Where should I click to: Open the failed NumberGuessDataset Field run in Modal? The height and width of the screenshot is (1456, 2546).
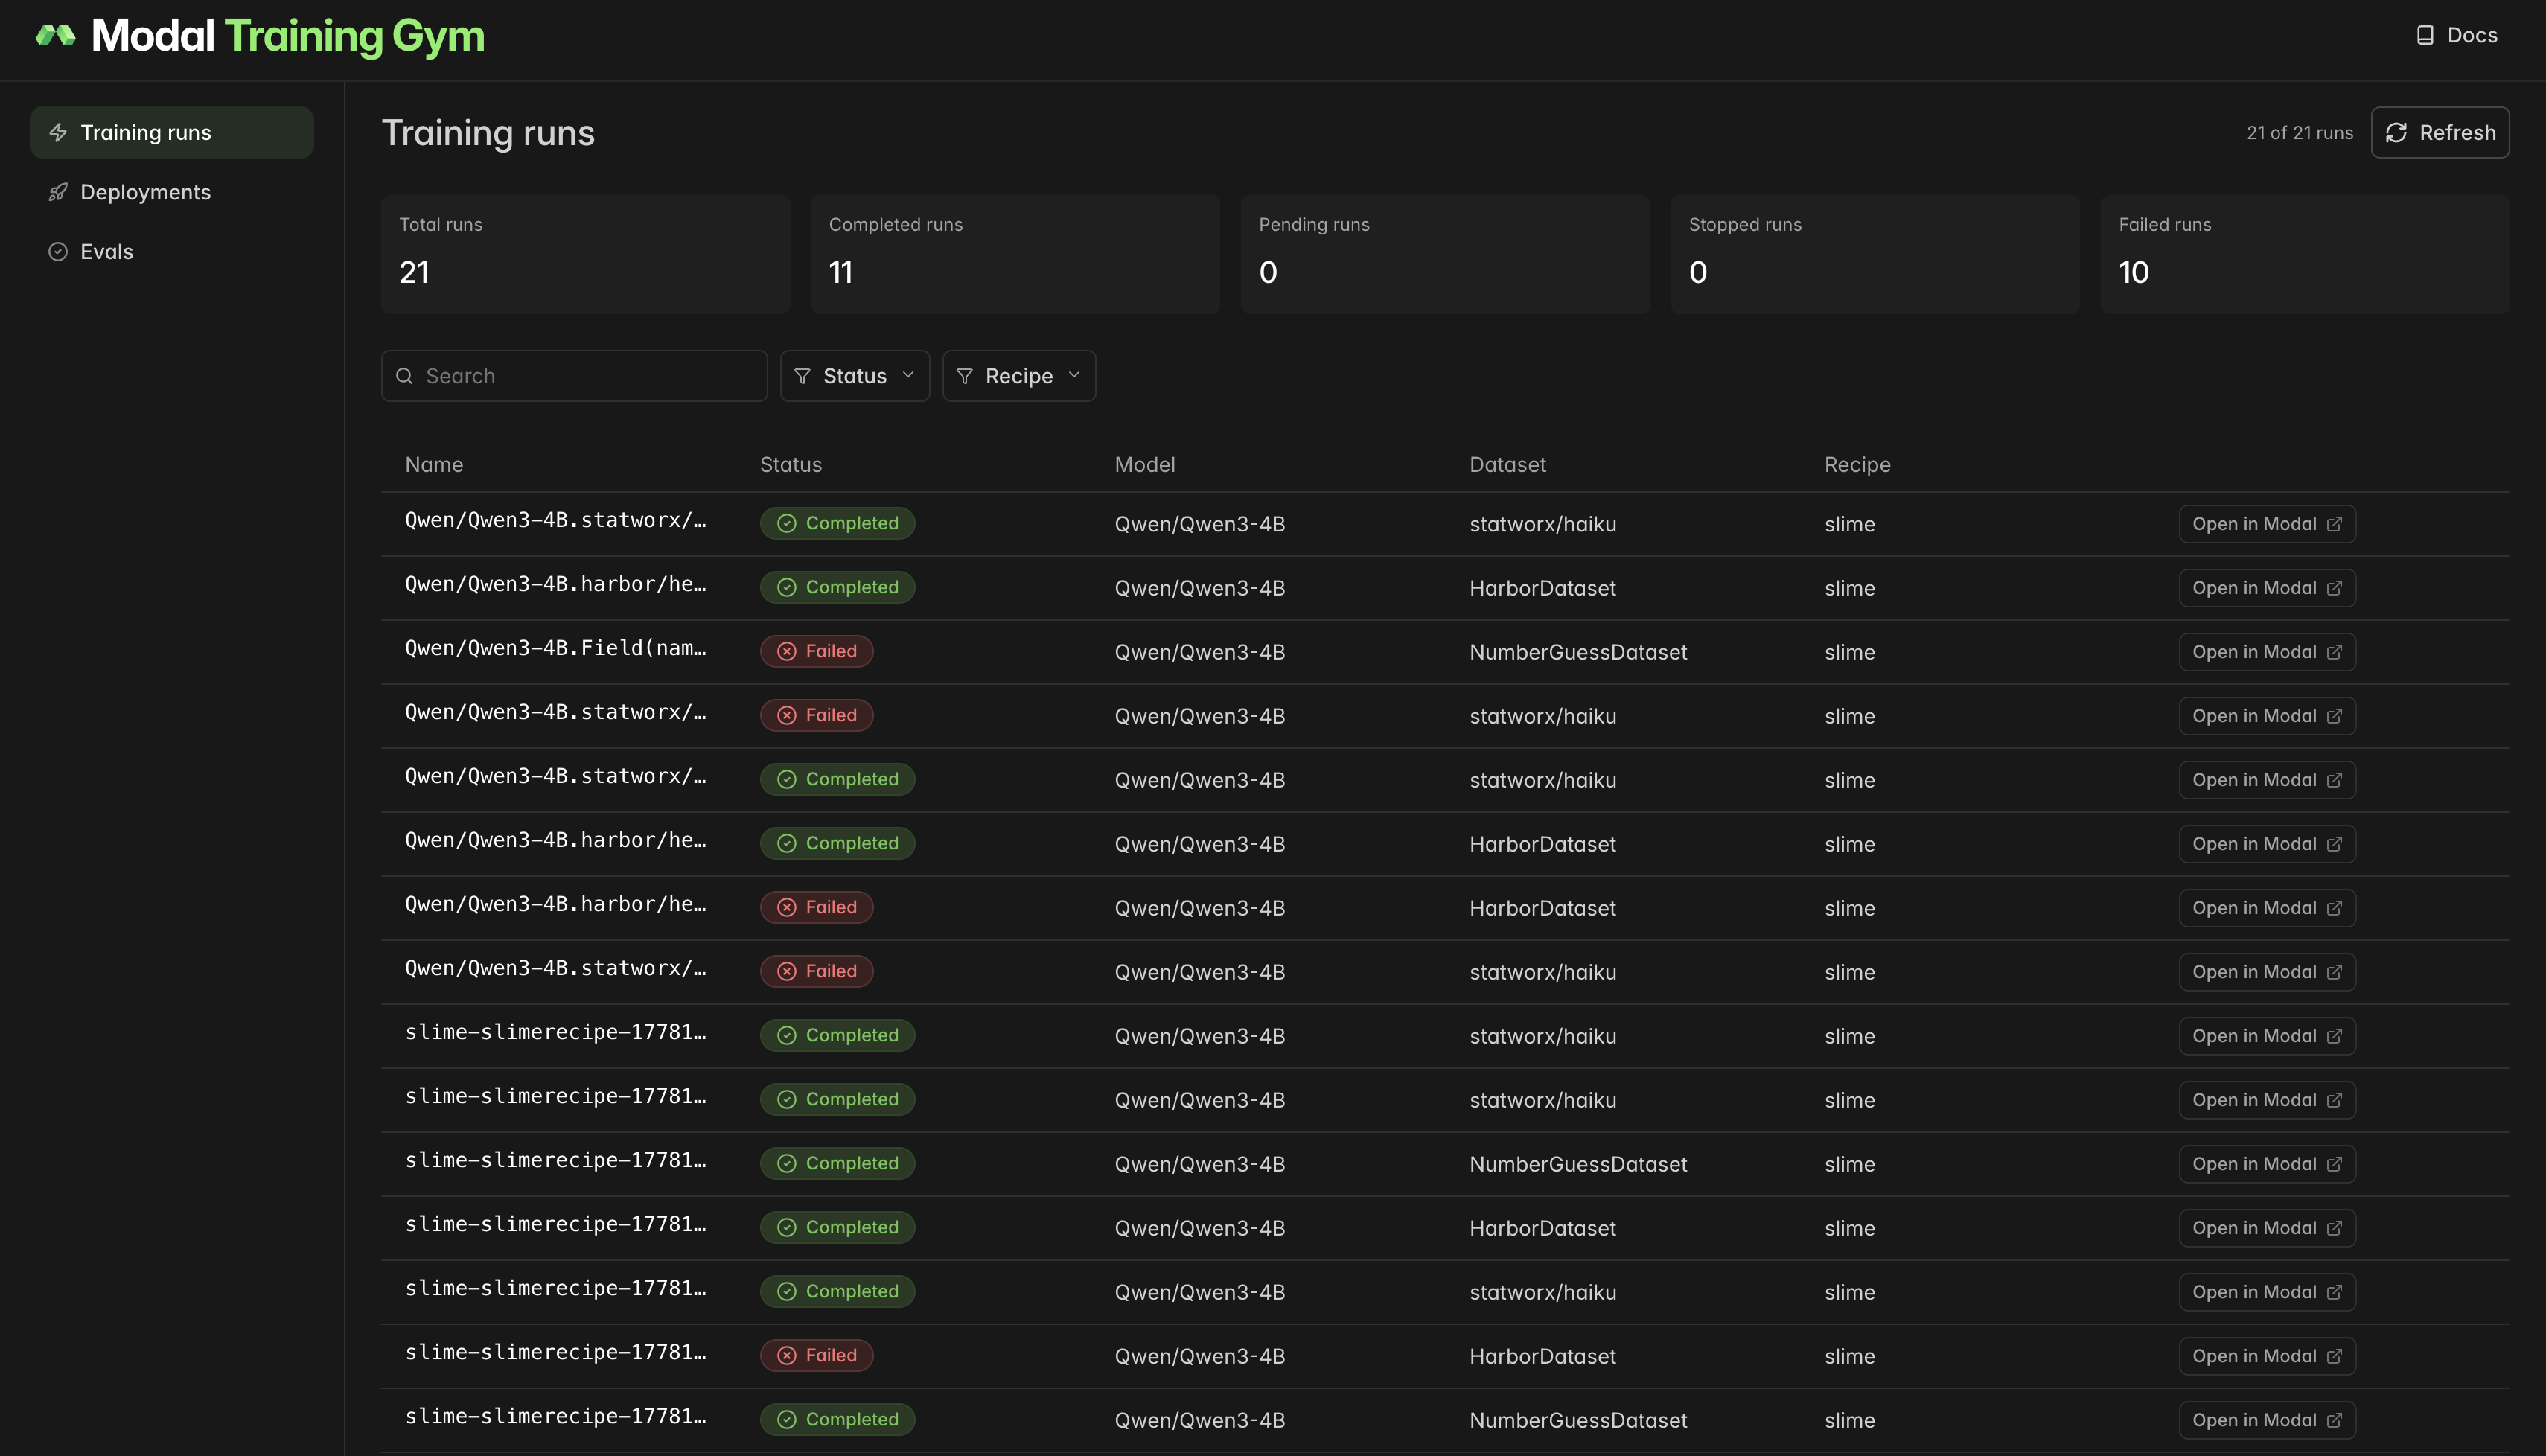pyautogui.click(x=2267, y=652)
